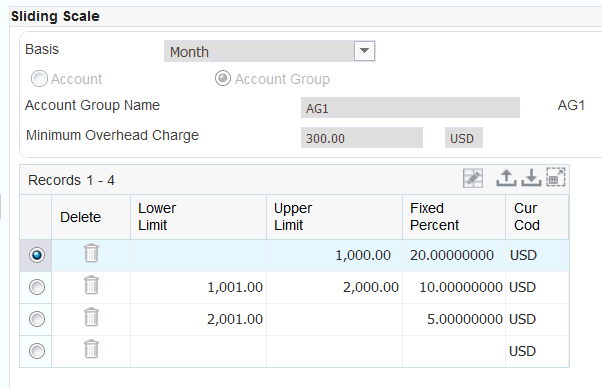The height and width of the screenshot is (388, 602).
Task: Click the Delete column header
Action: coord(91,217)
